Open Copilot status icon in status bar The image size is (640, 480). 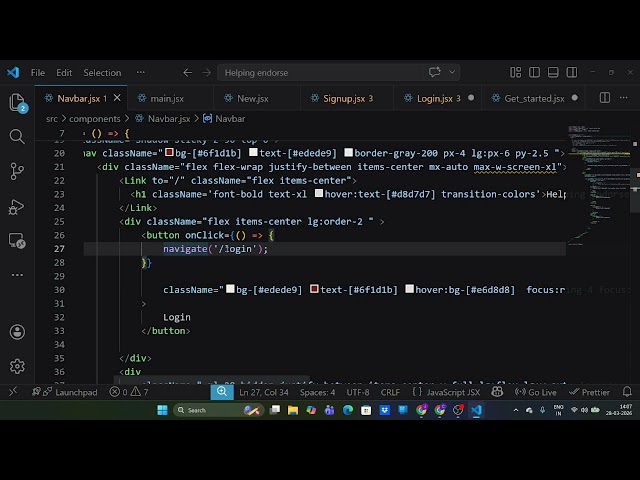point(497,392)
